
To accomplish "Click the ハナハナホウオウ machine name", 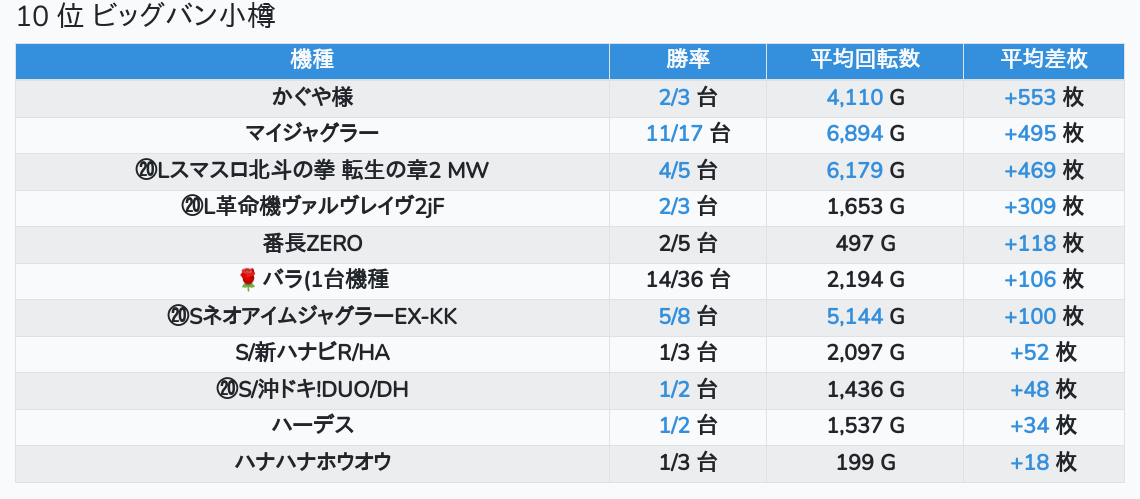I will tap(312, 463).
